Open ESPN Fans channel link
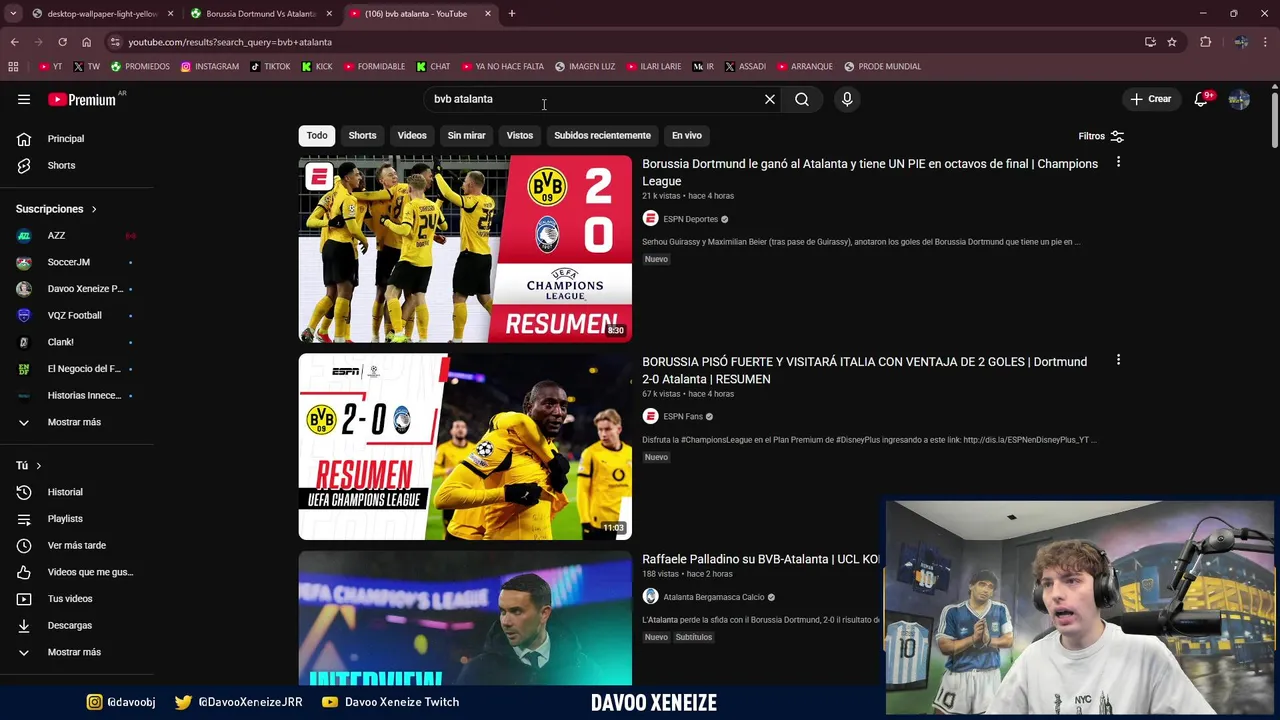Screen dimensions: 1280x720 click(x=683, y=417)
